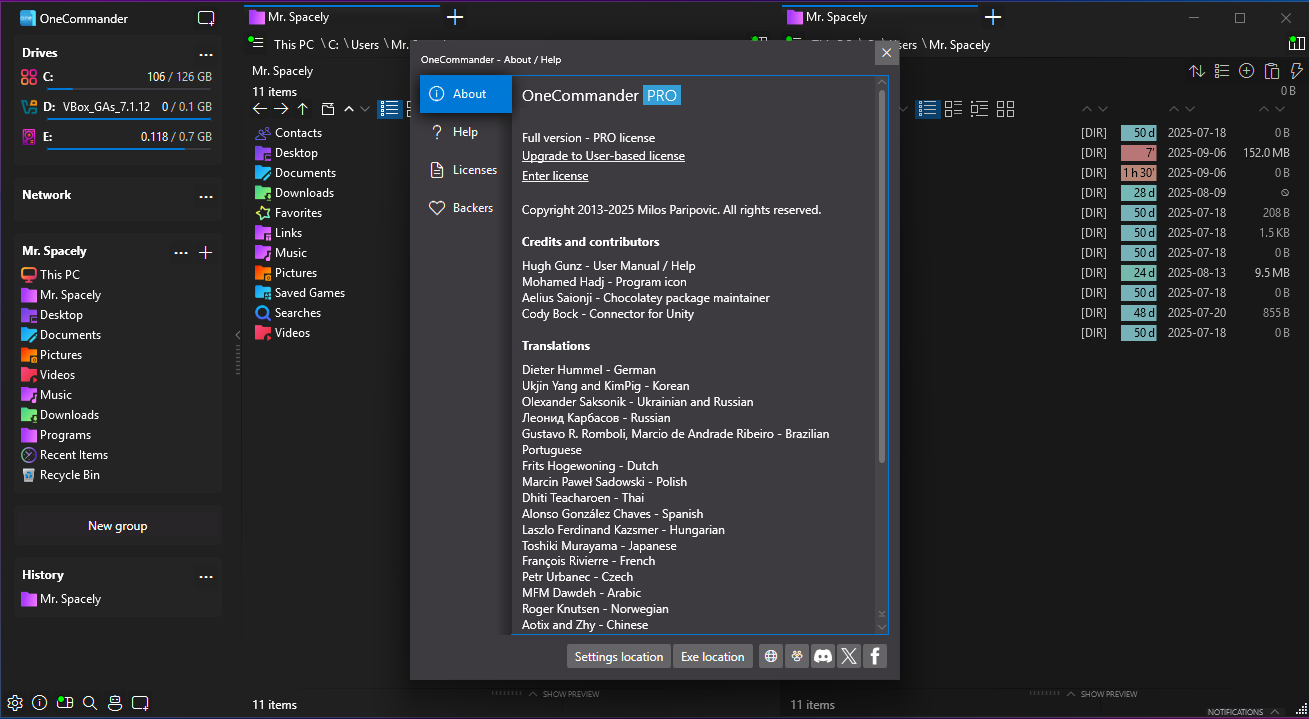Expand the Notifications panel
Screen dimensions: 1309x719
click(1243, 712)
